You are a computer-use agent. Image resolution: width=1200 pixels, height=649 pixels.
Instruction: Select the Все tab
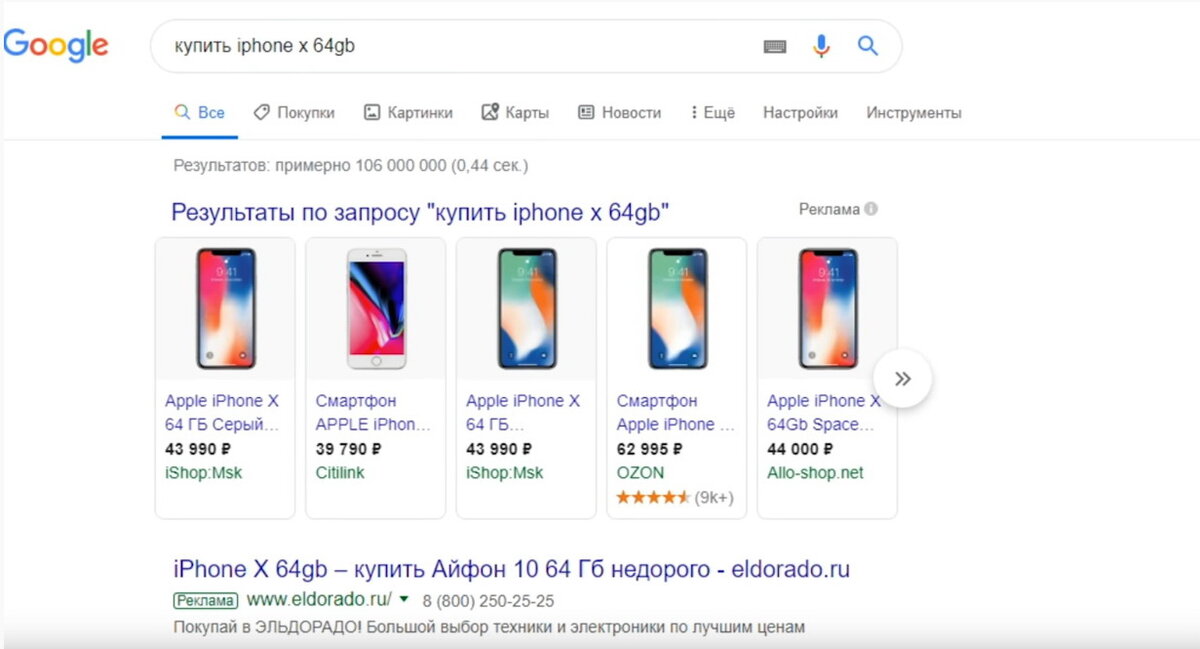coord(199,112)
